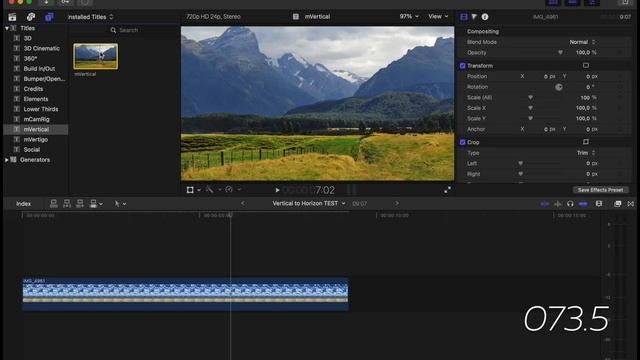Open the Installed Titles popup menu
Screen dimensions: 640x360
(x=91, y=17)
